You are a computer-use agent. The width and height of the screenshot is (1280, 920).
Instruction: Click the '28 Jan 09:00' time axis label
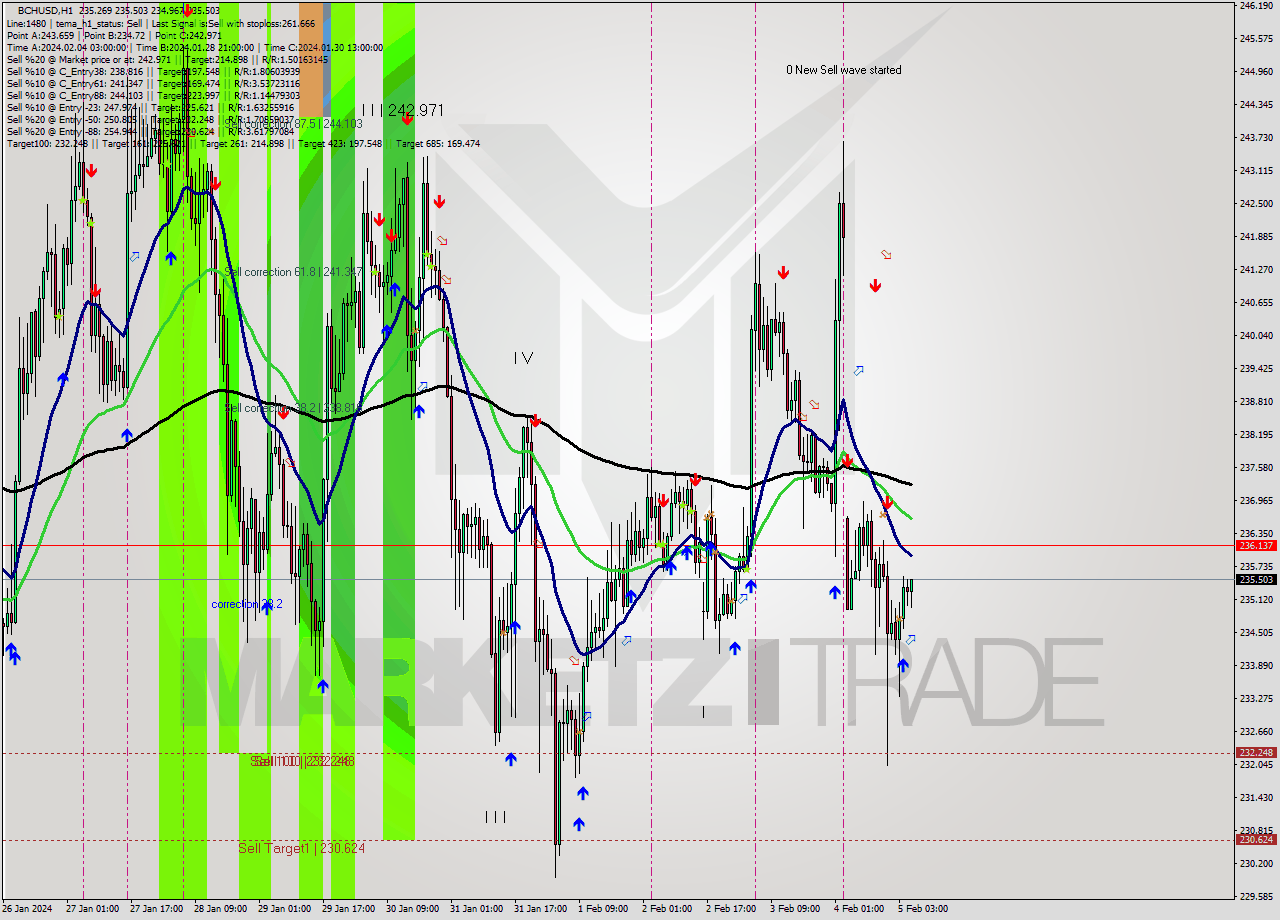(x=220, y=909)
